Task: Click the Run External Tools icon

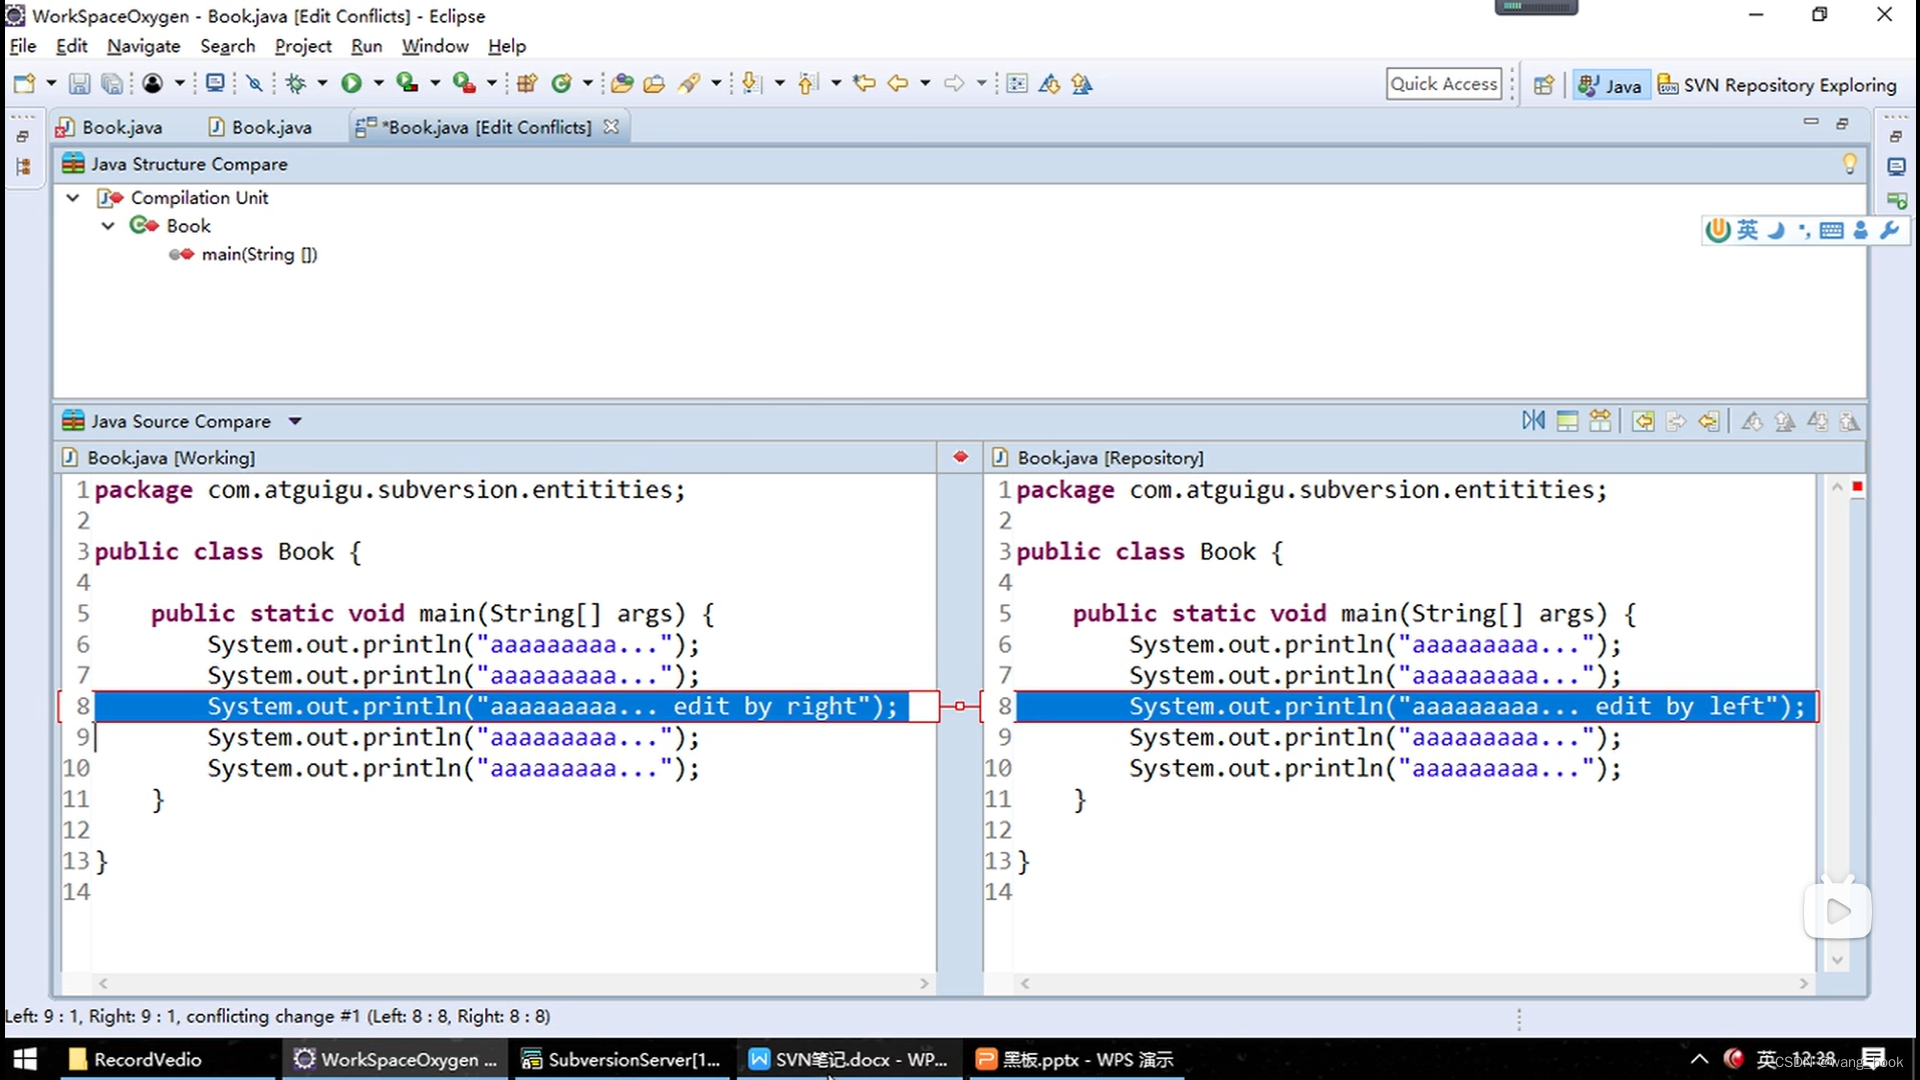Action: point(463,84)
